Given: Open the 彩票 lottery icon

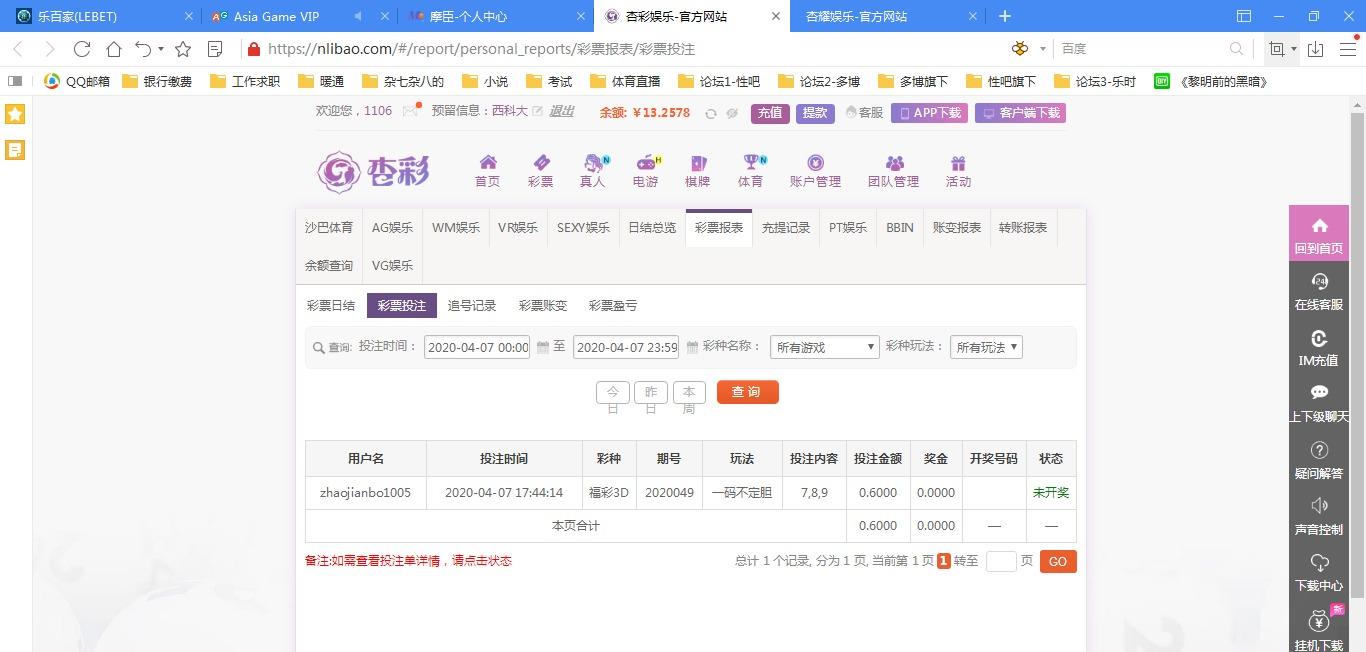Looking at the screenshot, I should [540, 163].
